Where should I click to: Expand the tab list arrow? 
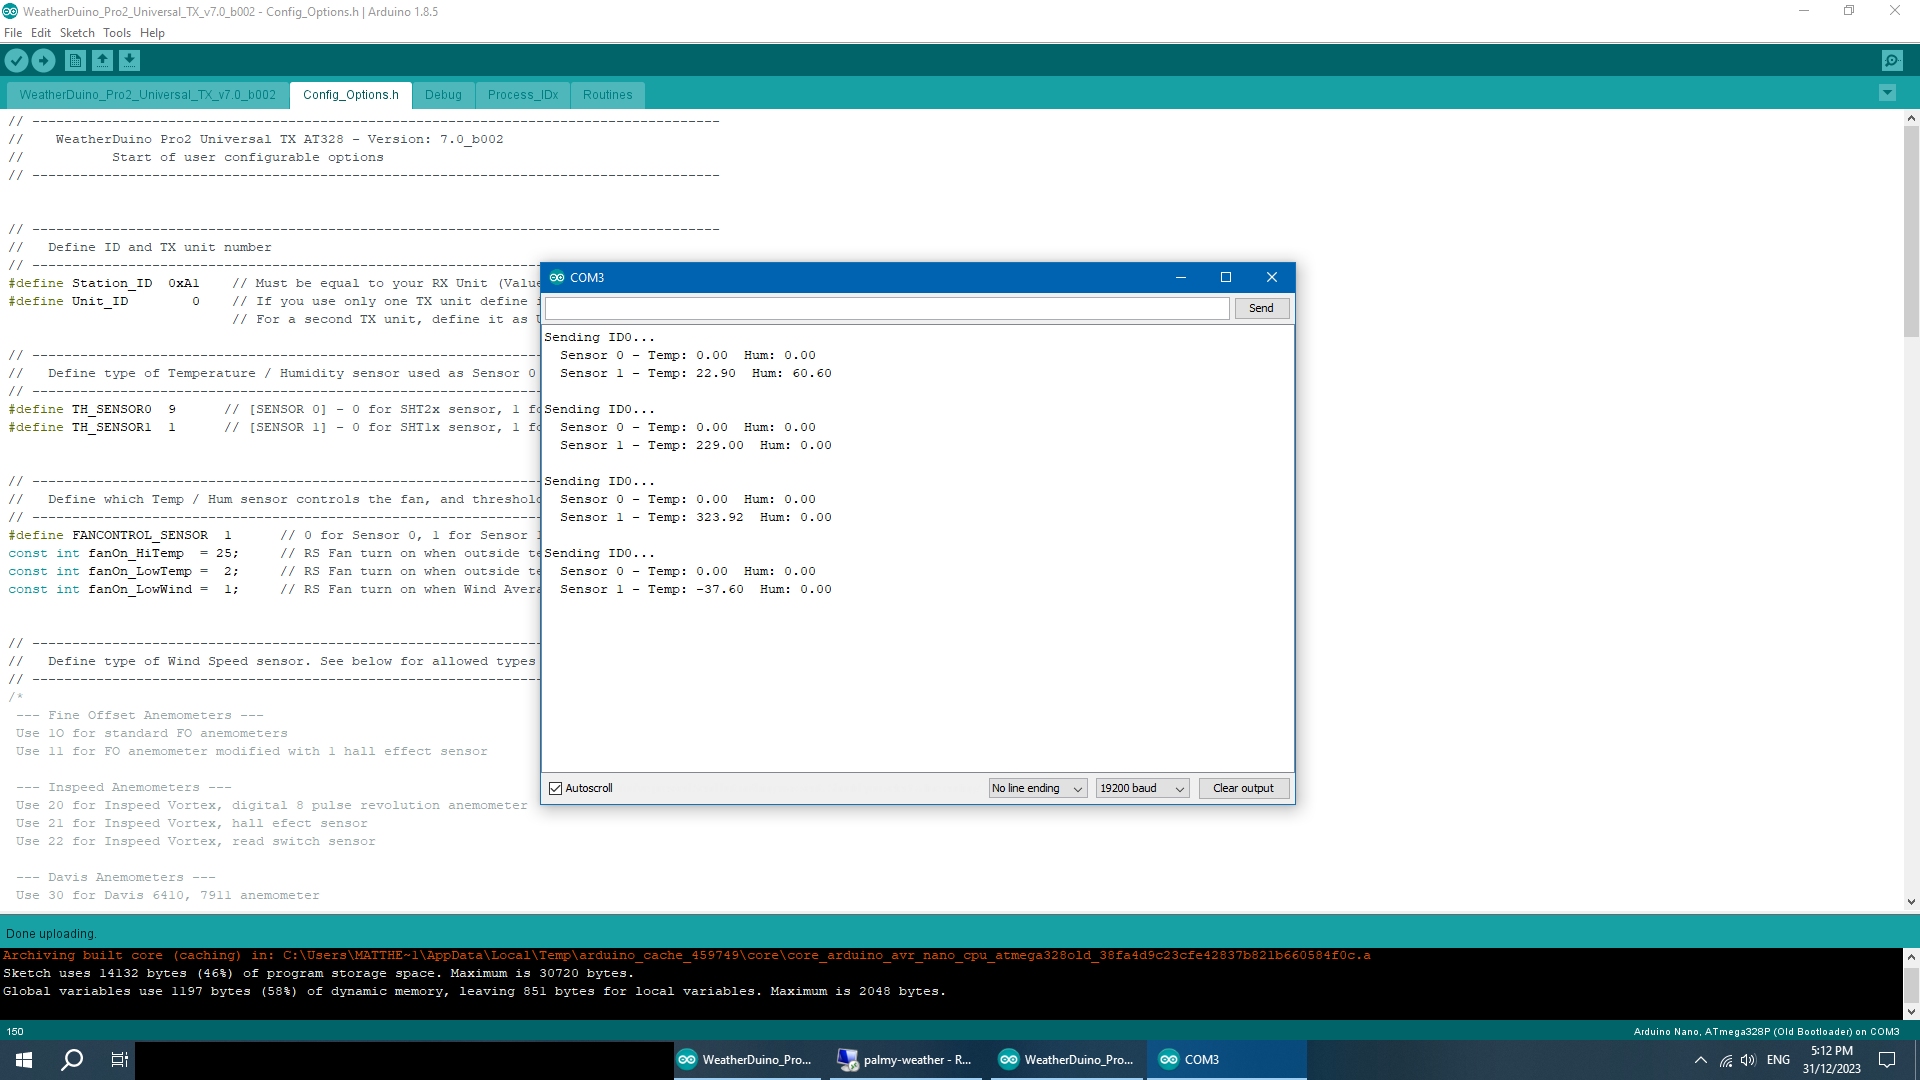[1887, 93]
